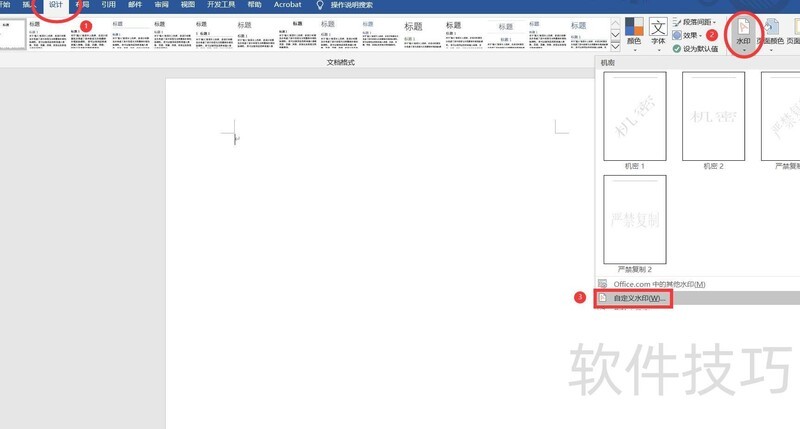The height and width of the screenshot is (429, 800).
Task: Switch to the 引用 (References) tab
Action: 108,5
